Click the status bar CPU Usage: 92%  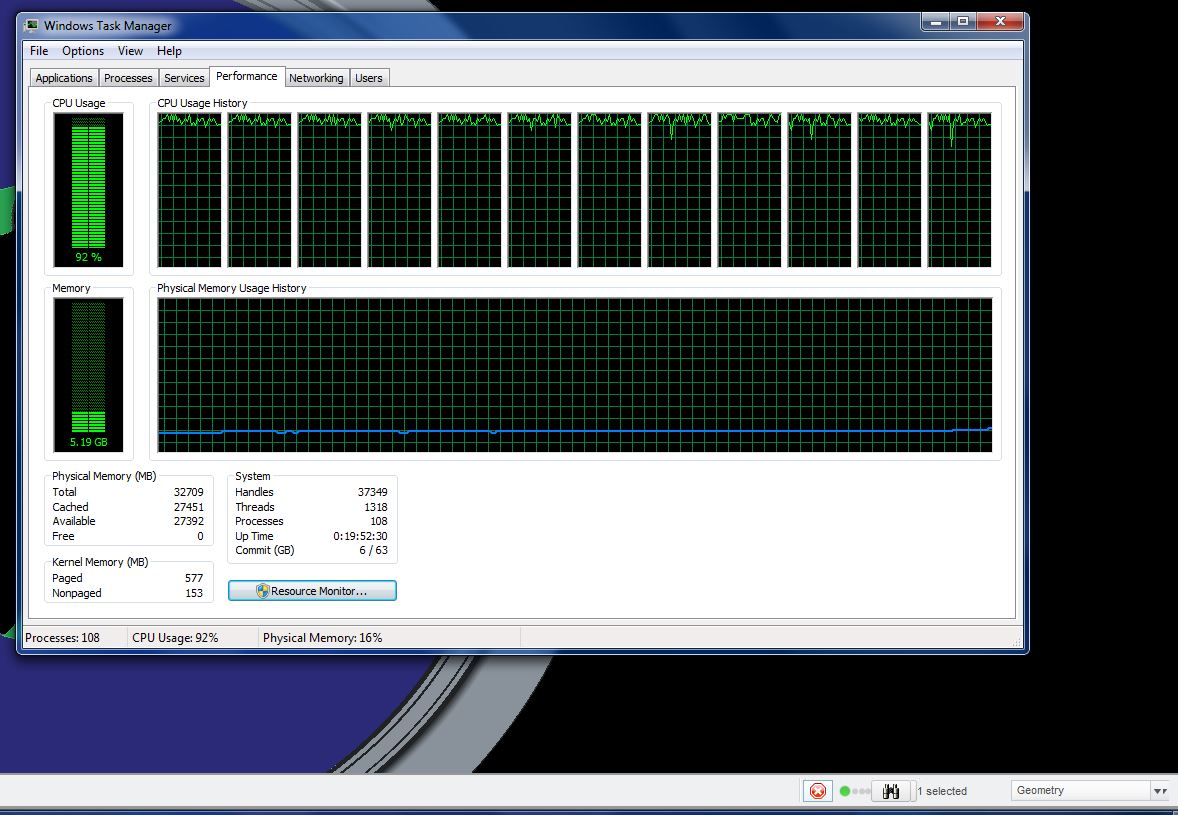[175, 638]
